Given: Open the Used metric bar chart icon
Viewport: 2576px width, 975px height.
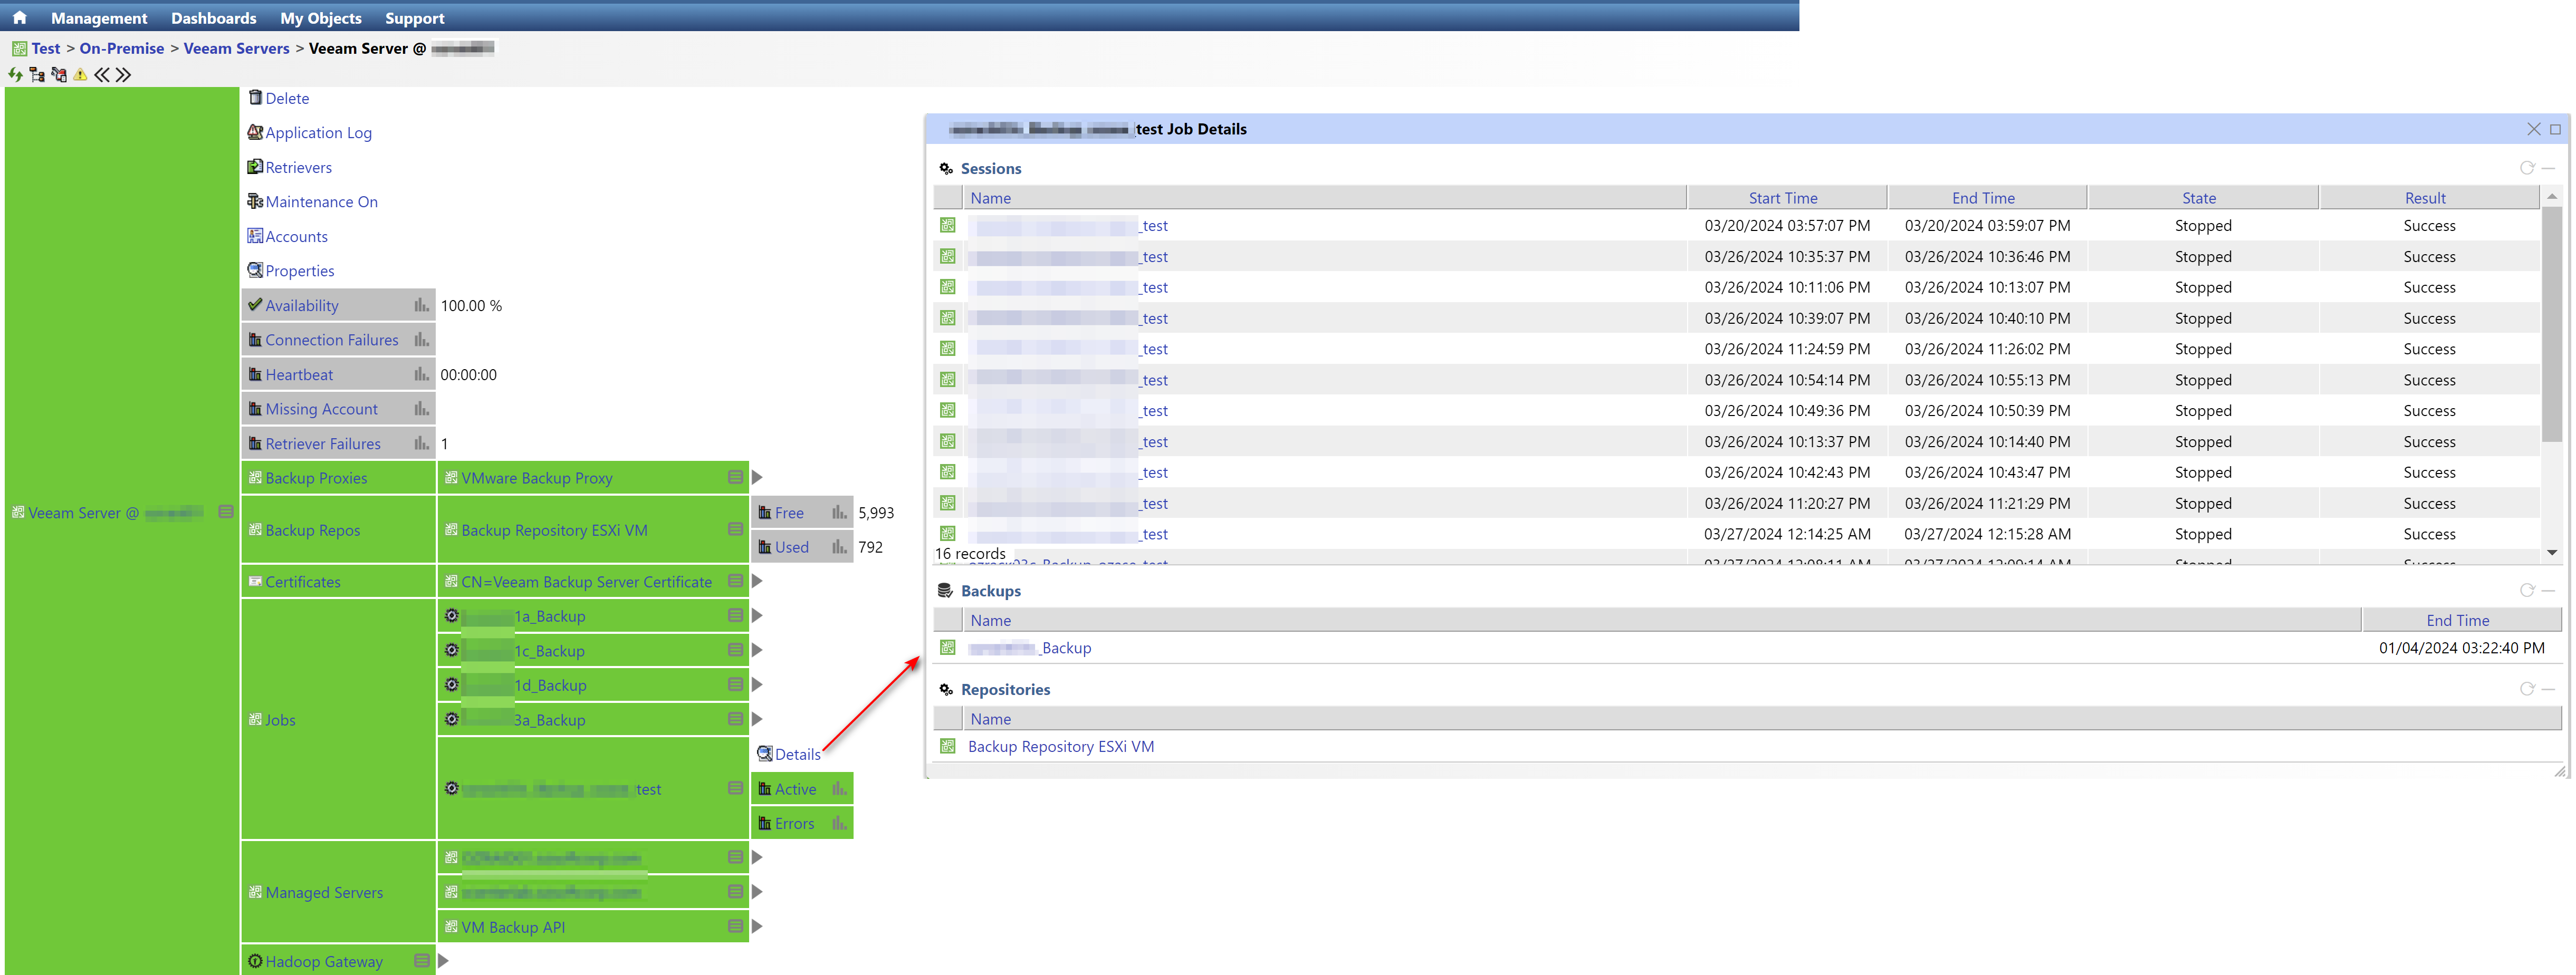Looking at the screenshot, I should click(839, 547).
